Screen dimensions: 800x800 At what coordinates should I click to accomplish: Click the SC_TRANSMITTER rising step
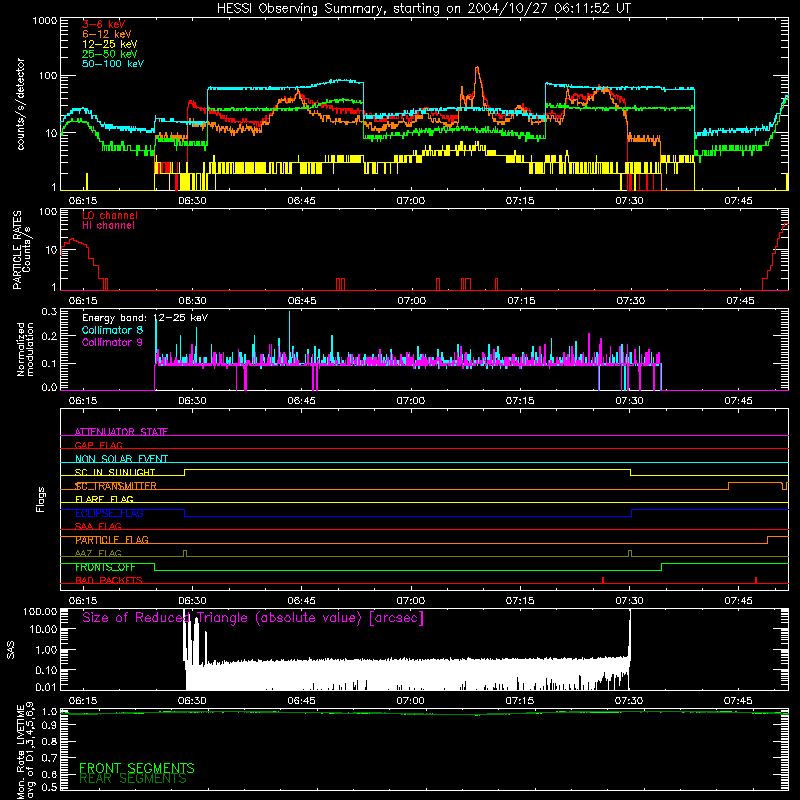coord(729,486)
